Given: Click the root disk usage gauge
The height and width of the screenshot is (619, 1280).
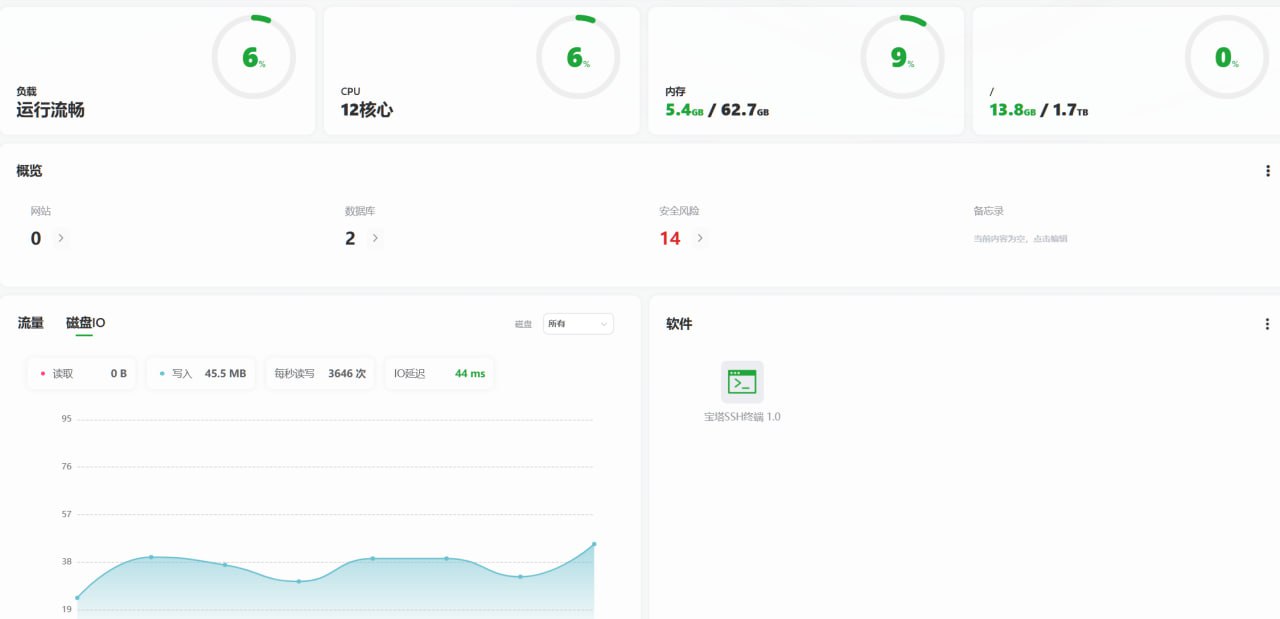Looking at the screenshot, I should coord(1226,57).
